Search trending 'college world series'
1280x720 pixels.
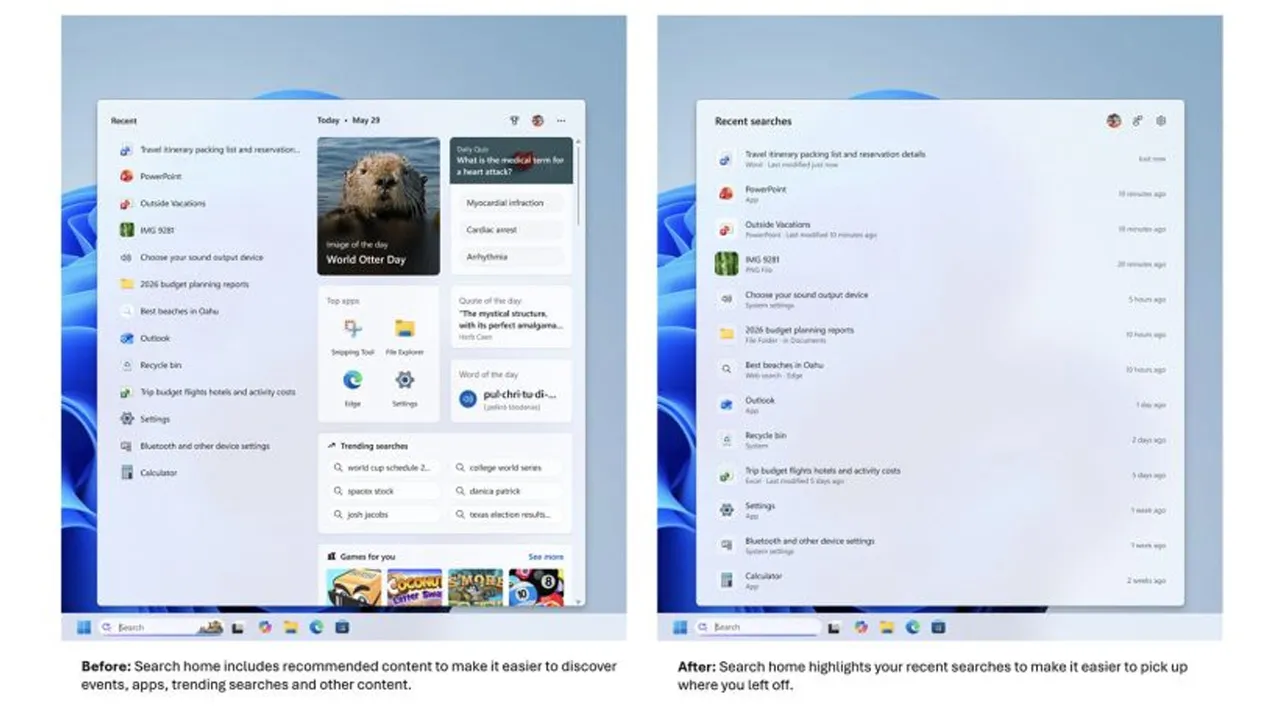(x=506, y=467)
